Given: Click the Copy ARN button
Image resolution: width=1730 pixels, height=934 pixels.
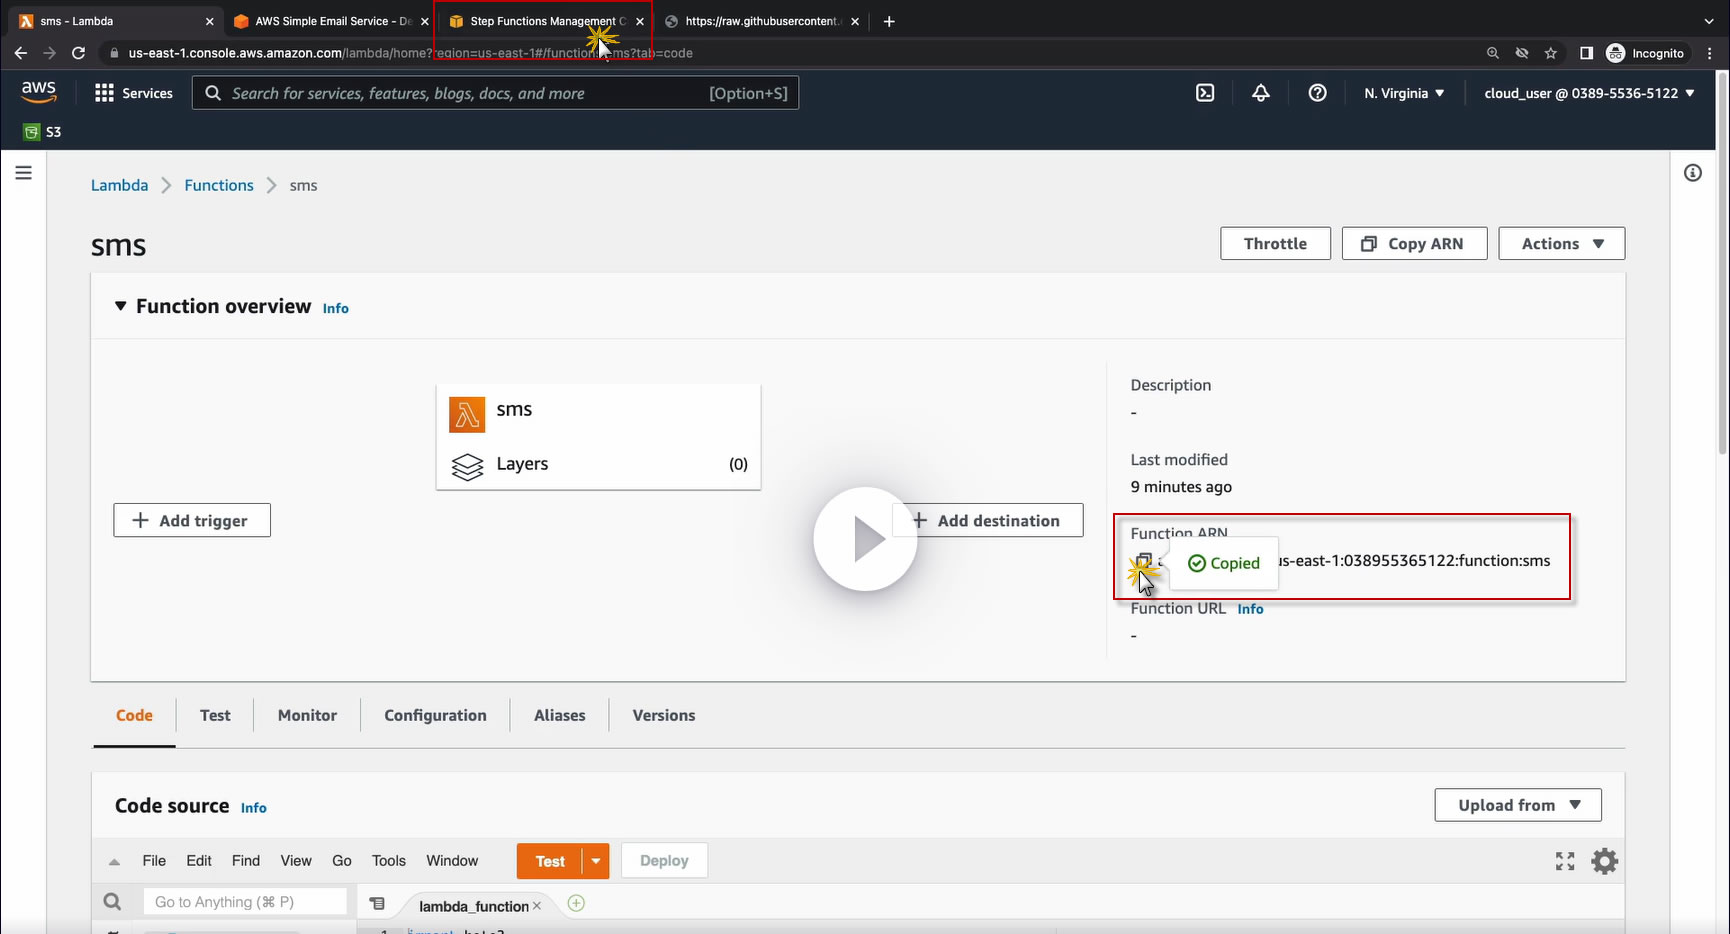Looking at the screenshot, I should pos(1414,243).
